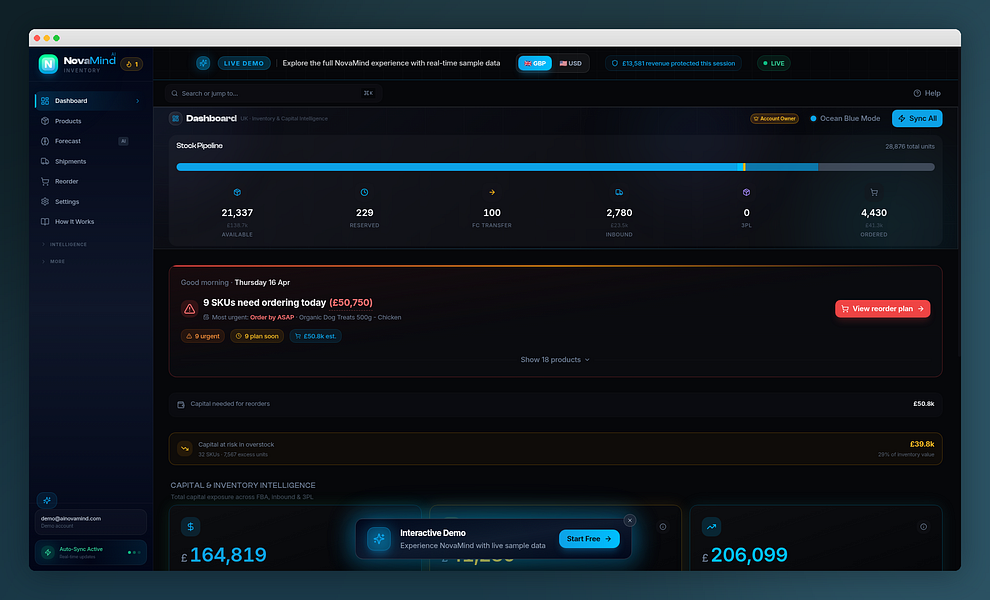
Task: Click the 21,337 available value
Action: 237,213
